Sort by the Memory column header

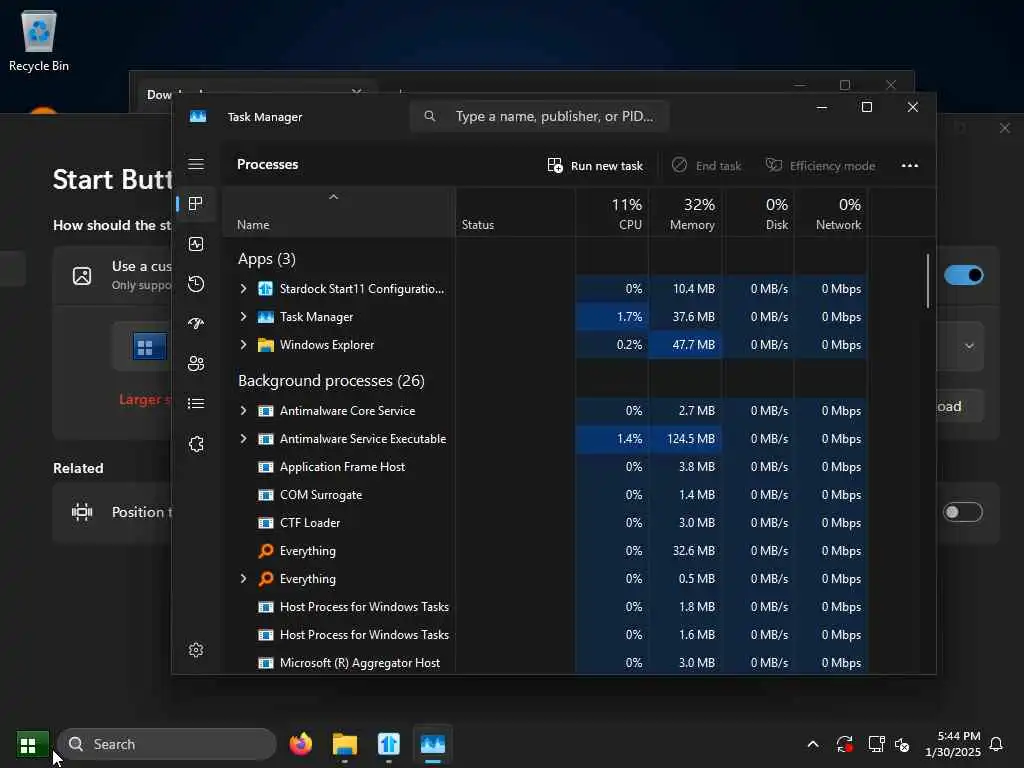click(x=686, y=214)
